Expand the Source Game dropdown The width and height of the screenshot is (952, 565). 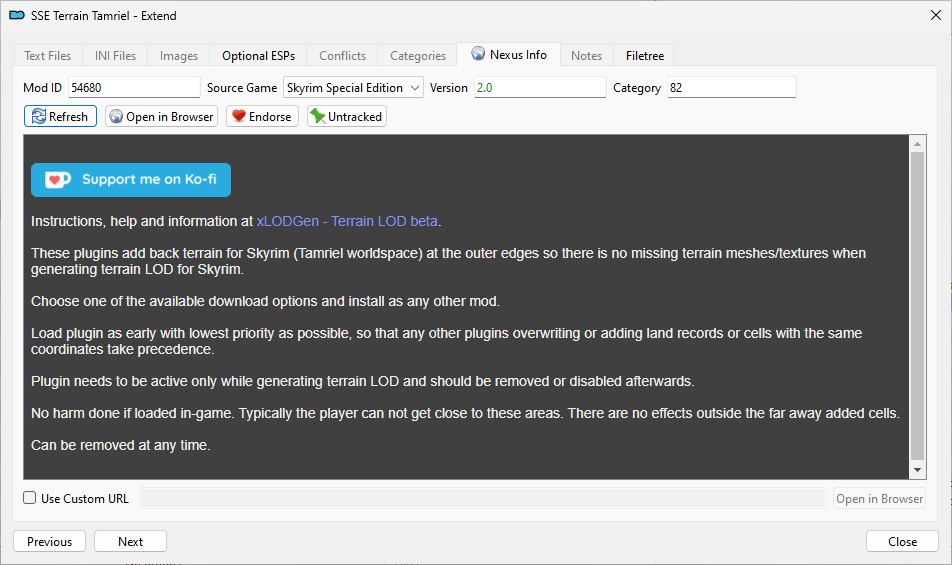click(353, 87)
